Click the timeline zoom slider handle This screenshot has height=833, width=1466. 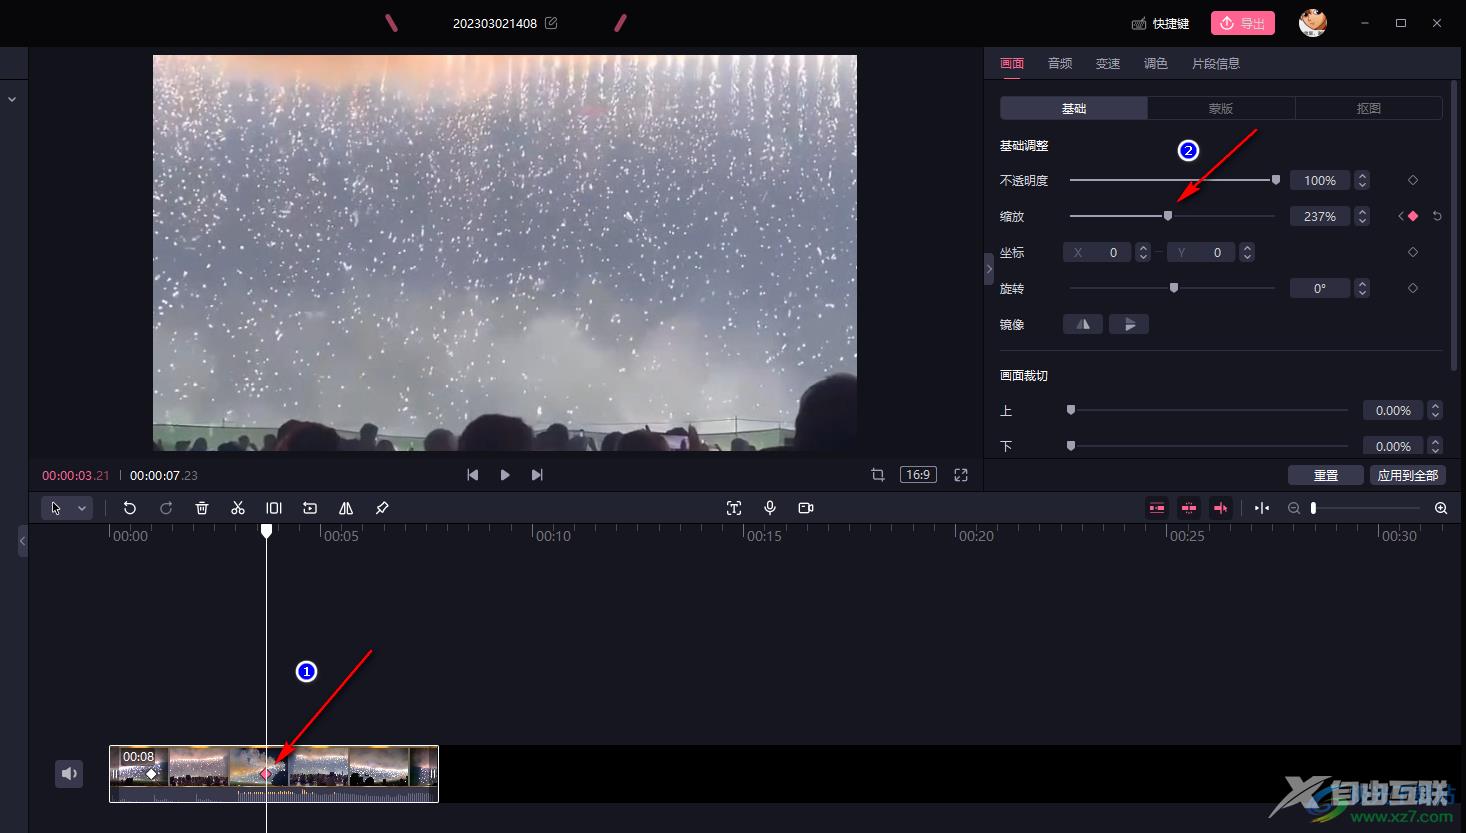tap(1313, 508)
